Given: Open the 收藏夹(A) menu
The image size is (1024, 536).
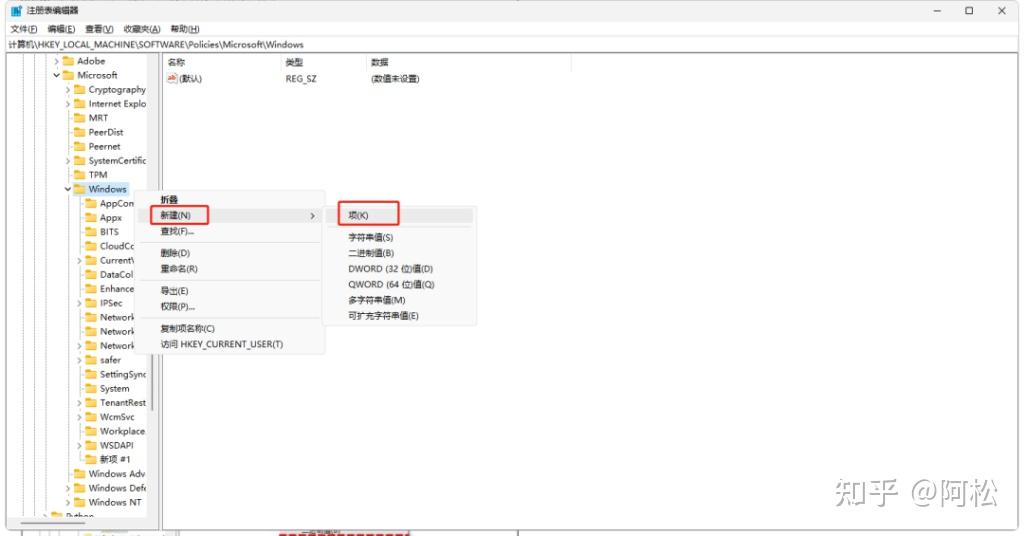Looking at the screenshot, I should (x=141, y=29).
